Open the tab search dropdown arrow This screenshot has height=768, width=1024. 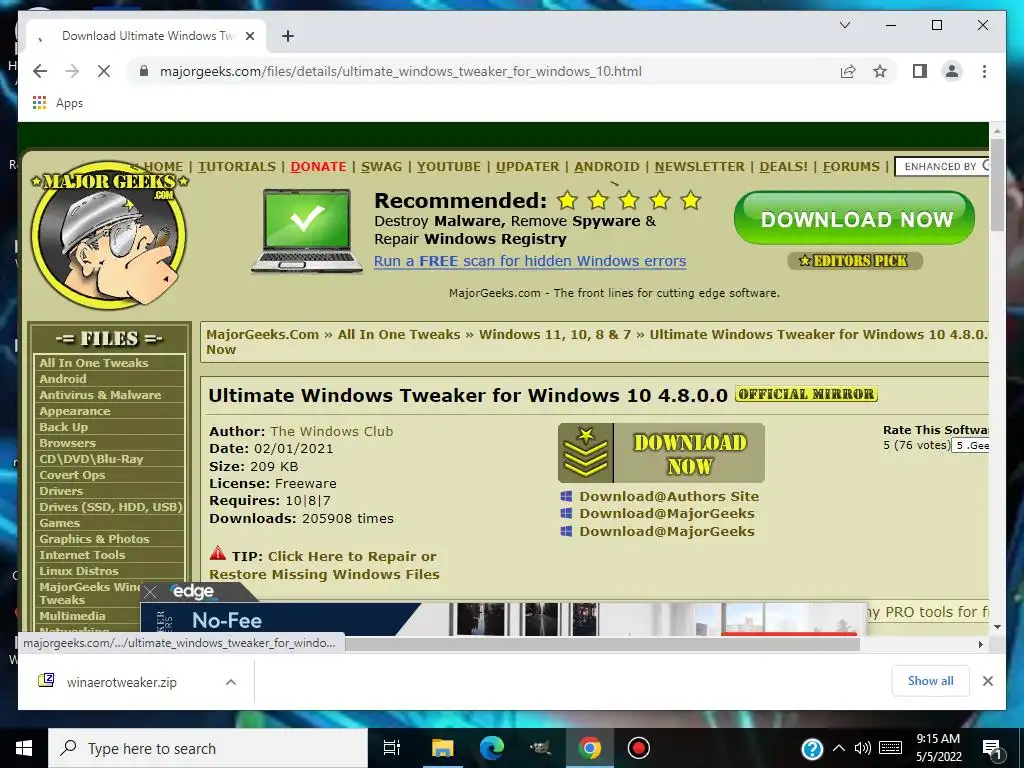coord(844,25)
